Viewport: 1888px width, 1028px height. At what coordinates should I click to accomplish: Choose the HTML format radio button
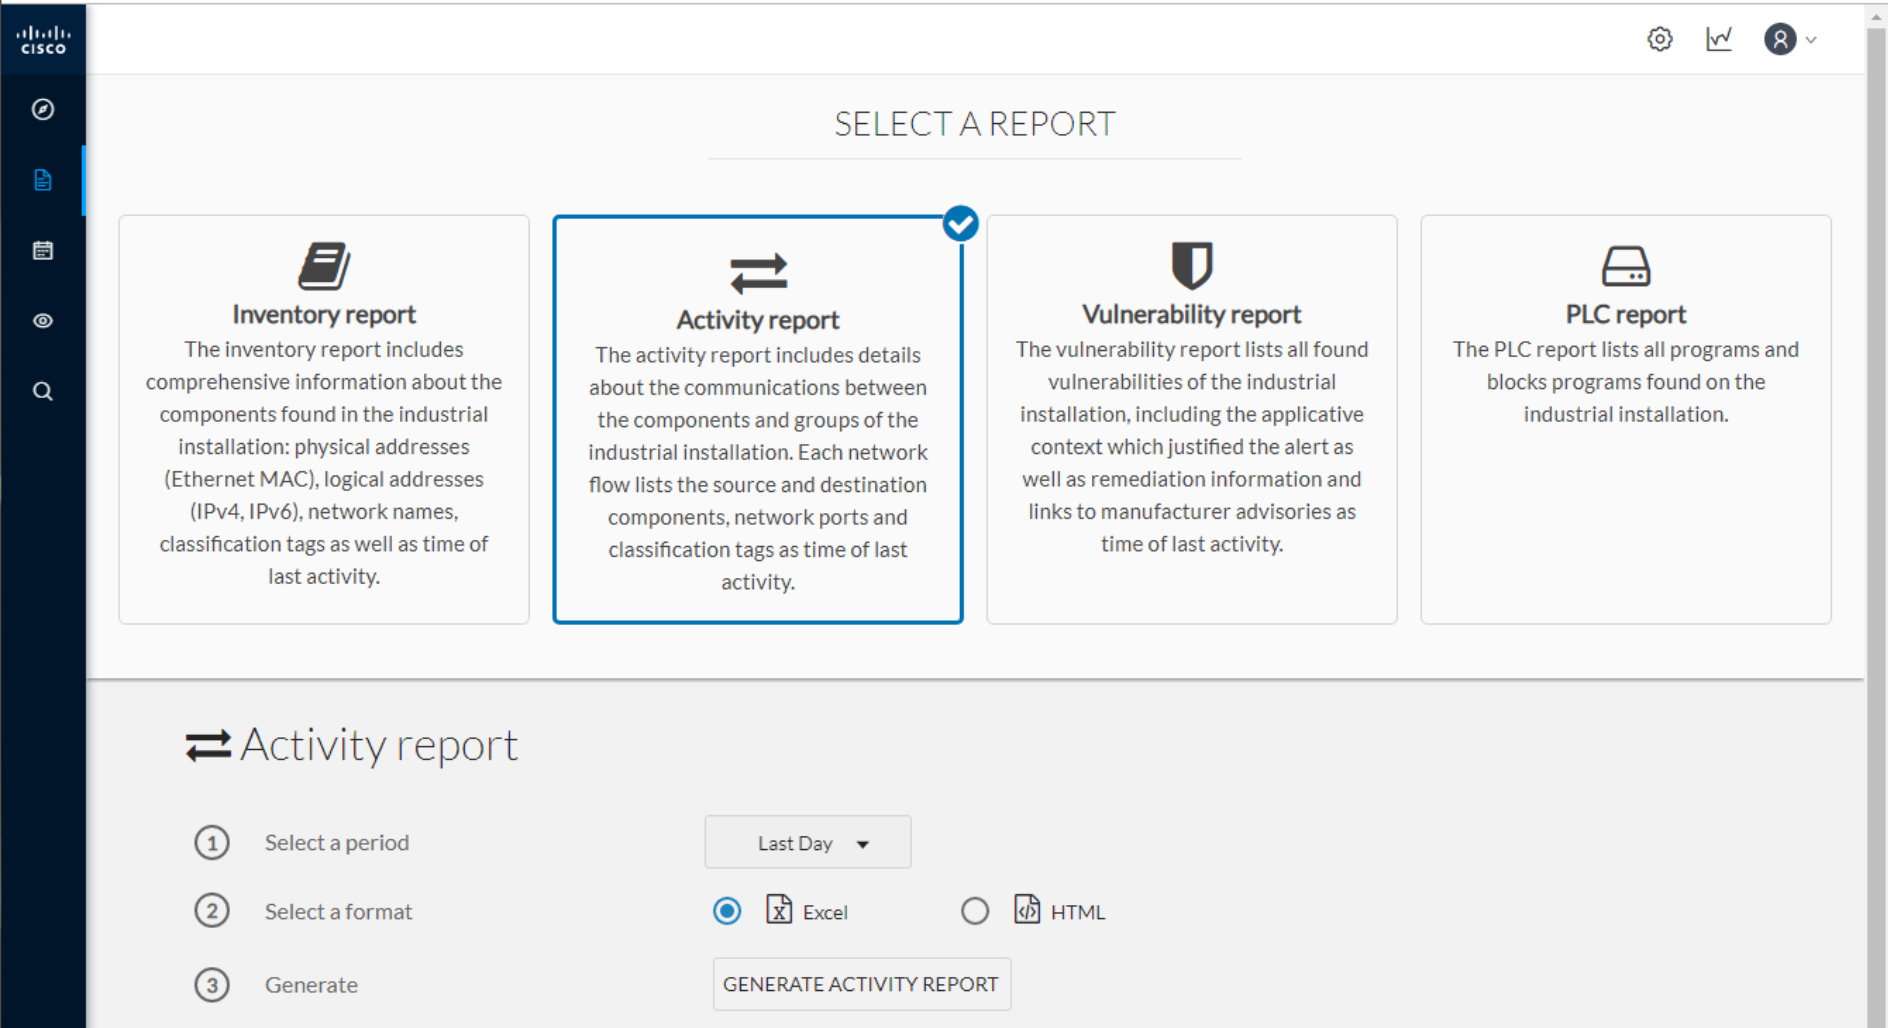pyautogui.click(x=975, y=911)
